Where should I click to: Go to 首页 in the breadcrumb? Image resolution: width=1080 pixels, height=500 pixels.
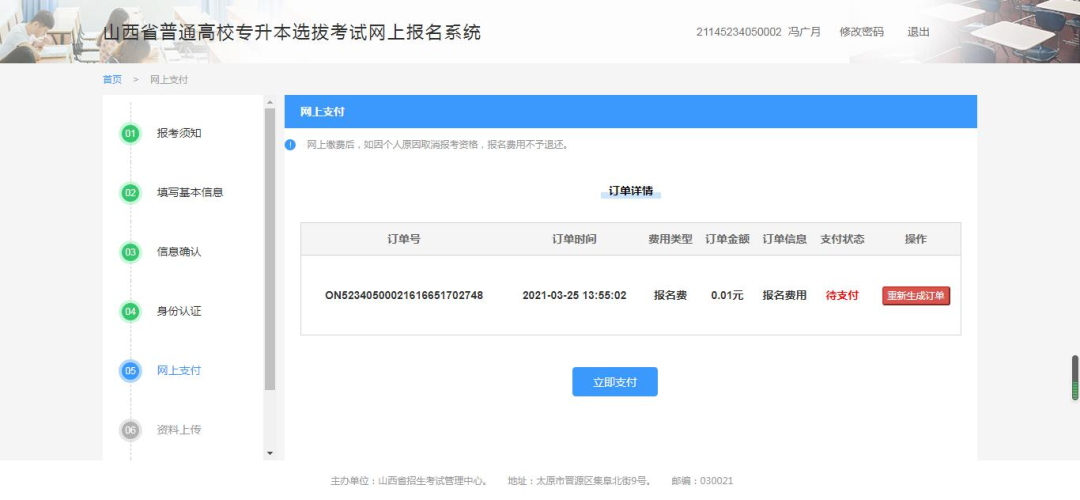pos(112,79)
